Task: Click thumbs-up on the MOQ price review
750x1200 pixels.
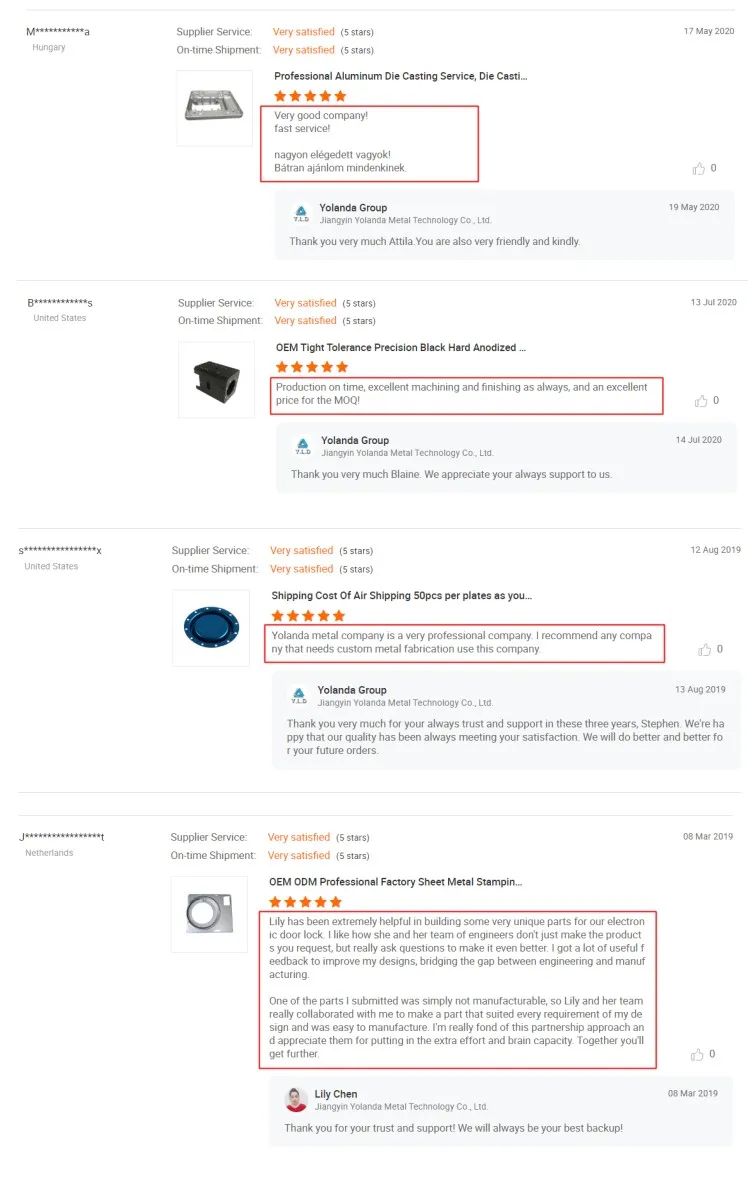Action: pos(701,401)
